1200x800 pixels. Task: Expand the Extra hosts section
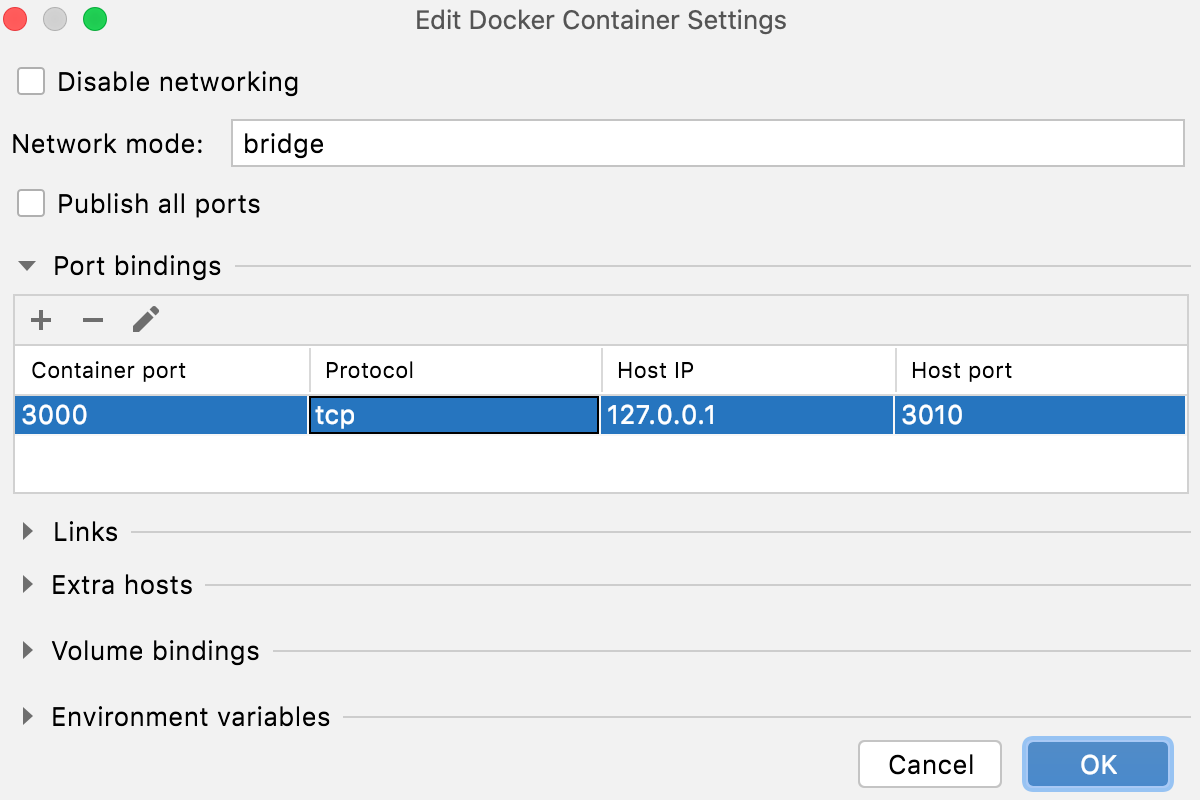click(25, 585)
